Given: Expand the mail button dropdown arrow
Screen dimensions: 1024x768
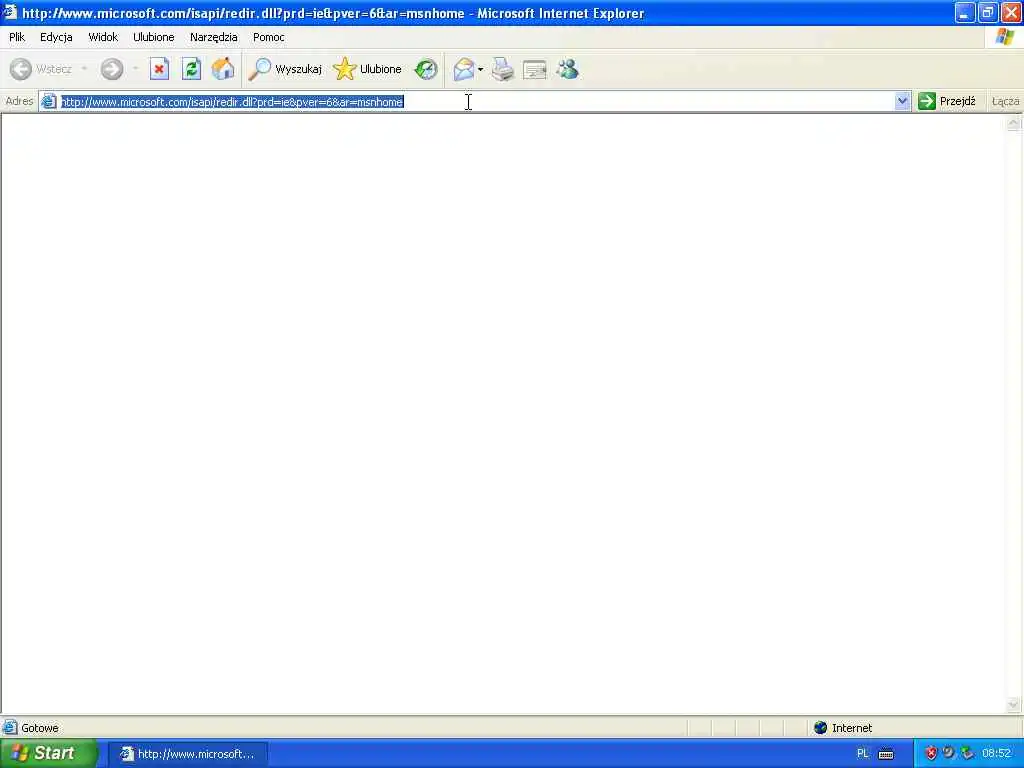Looking at the screenshot, I should click(x=481, y=69).
